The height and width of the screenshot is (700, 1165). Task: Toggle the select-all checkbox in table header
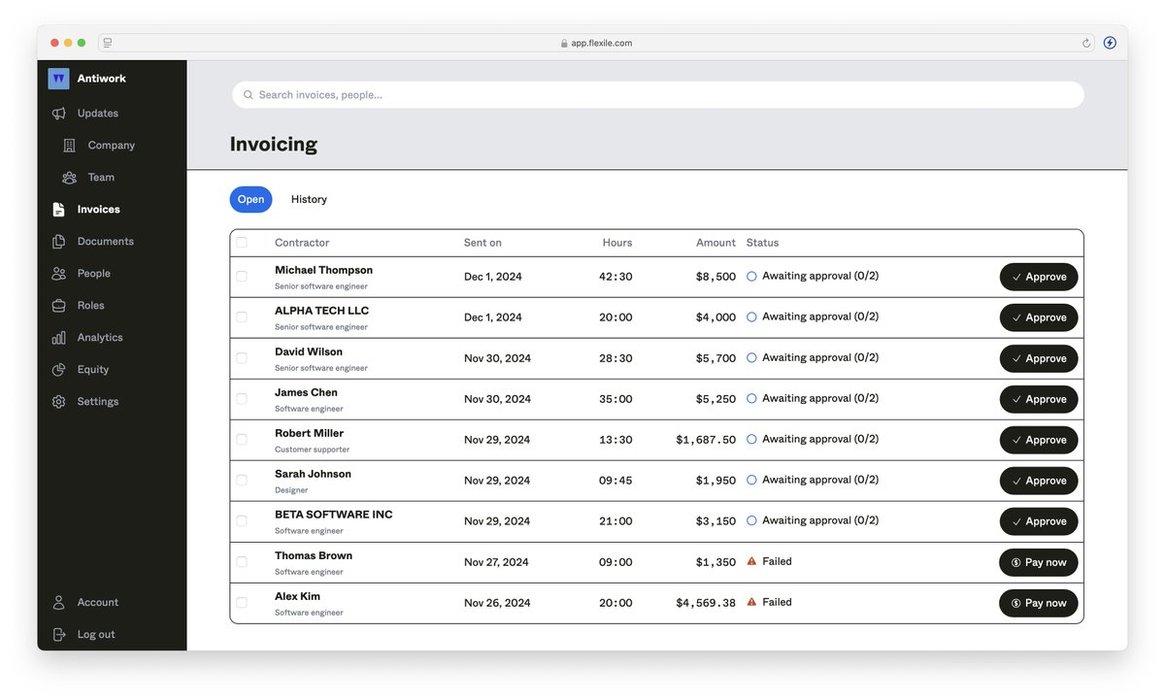241,242
